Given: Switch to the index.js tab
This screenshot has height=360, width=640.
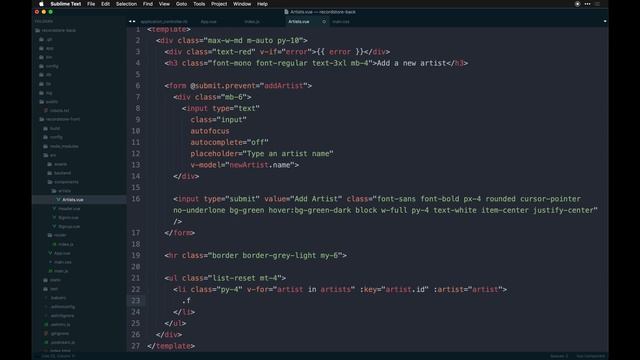Looking at the screenshot, I should (x=252, y=22).
